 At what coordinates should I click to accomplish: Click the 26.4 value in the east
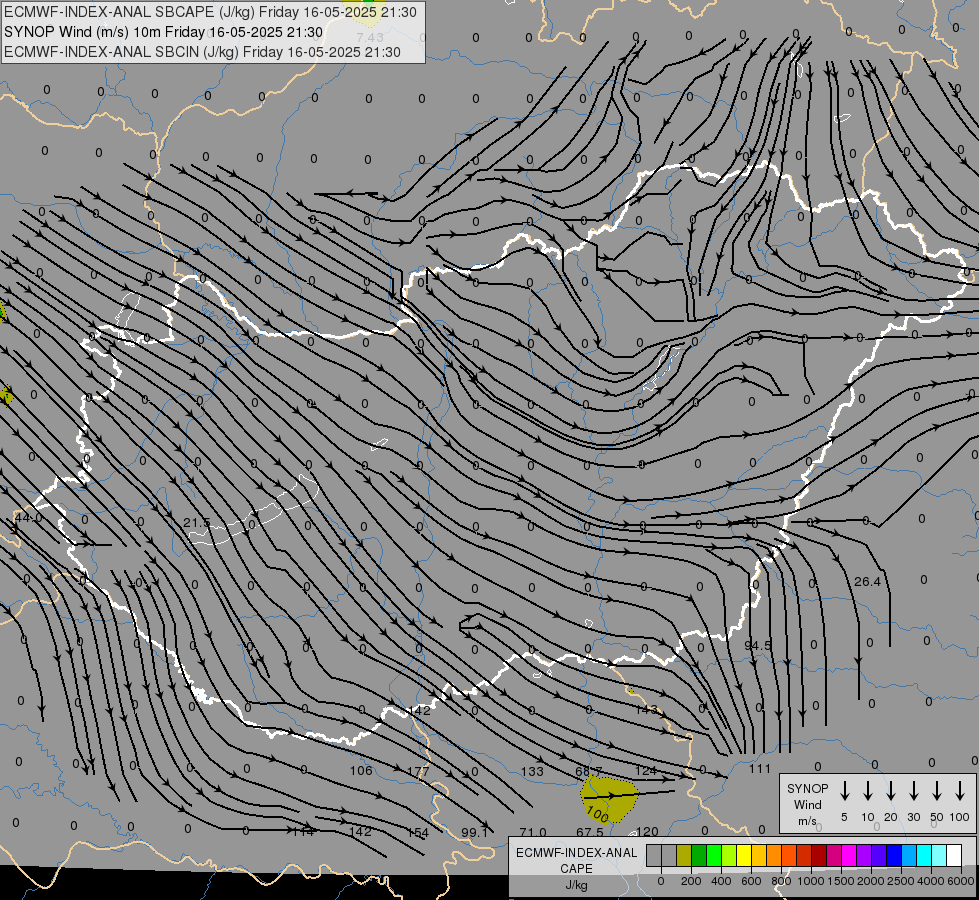coord(867,581)
